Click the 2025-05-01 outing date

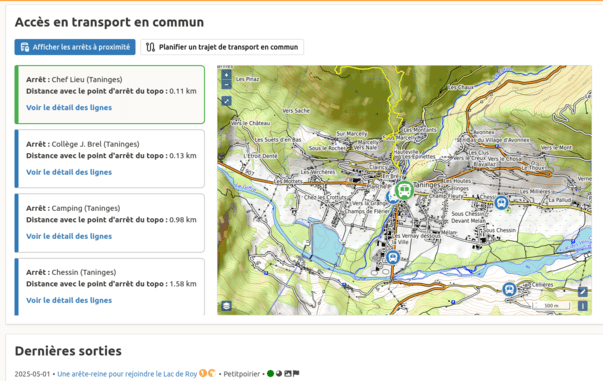[x=32, y=374]
